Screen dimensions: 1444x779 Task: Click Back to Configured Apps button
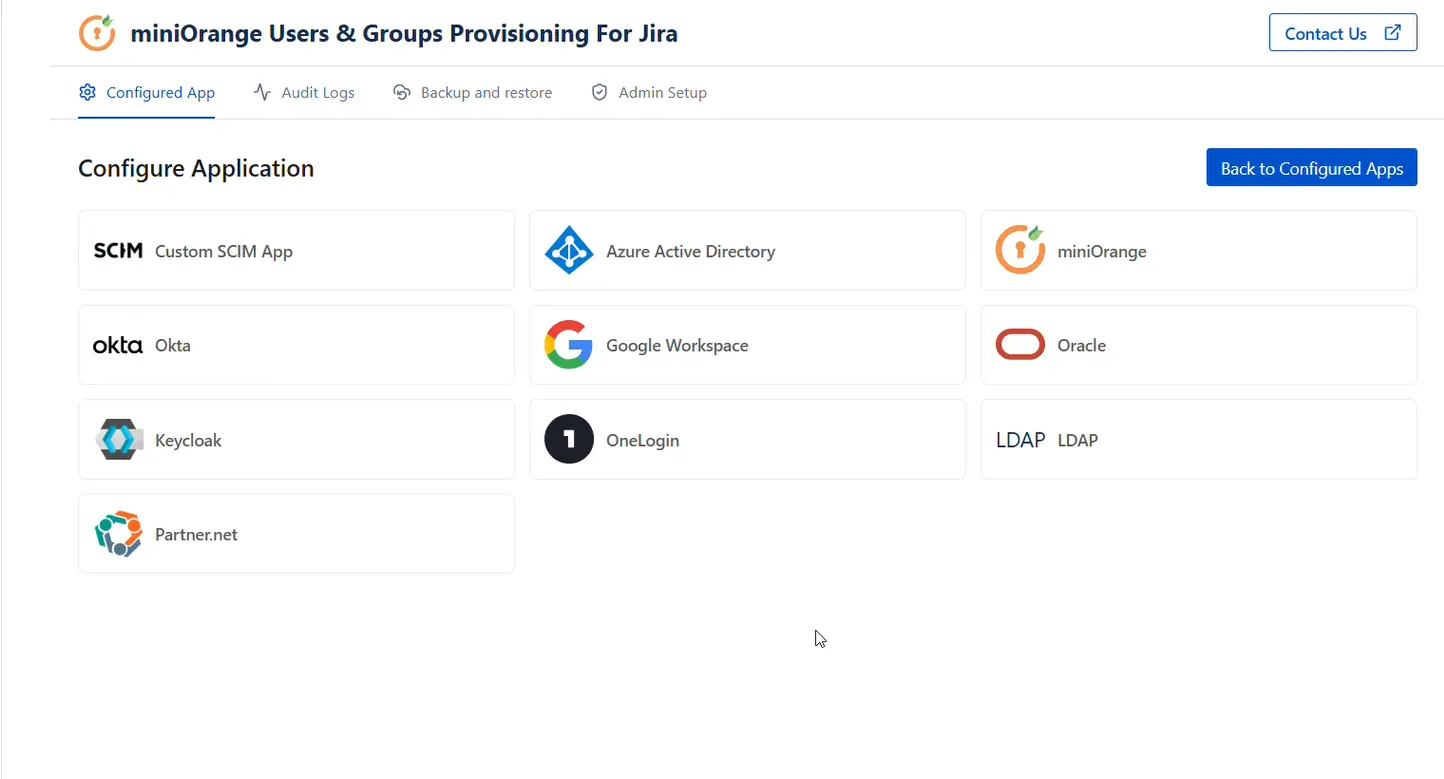(1312, 168)
